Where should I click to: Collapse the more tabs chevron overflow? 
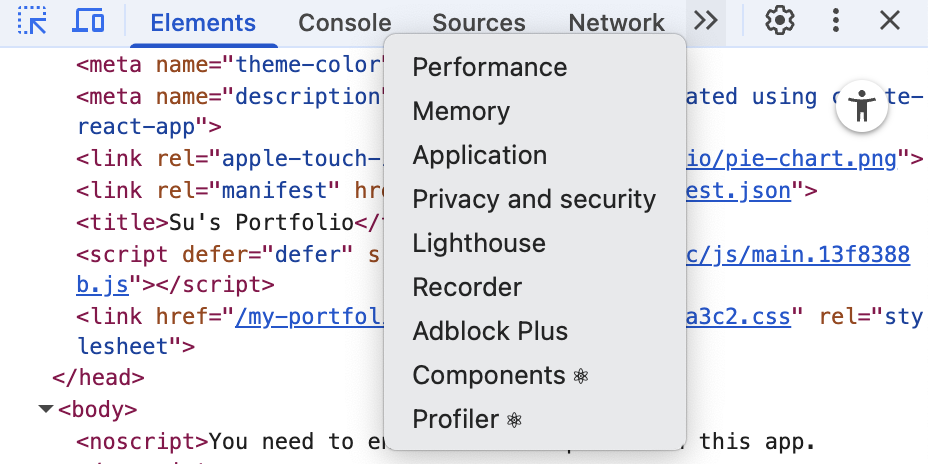point(706,21)
